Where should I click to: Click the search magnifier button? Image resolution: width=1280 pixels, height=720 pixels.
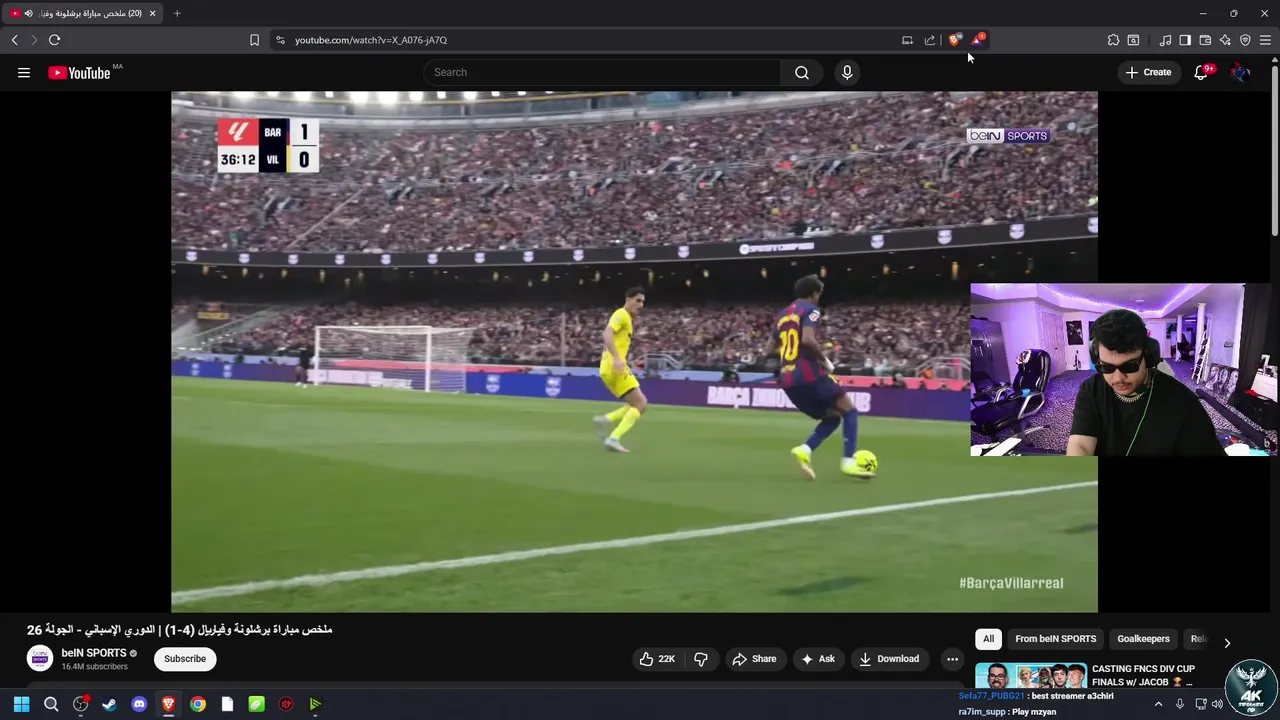(802, 72)
